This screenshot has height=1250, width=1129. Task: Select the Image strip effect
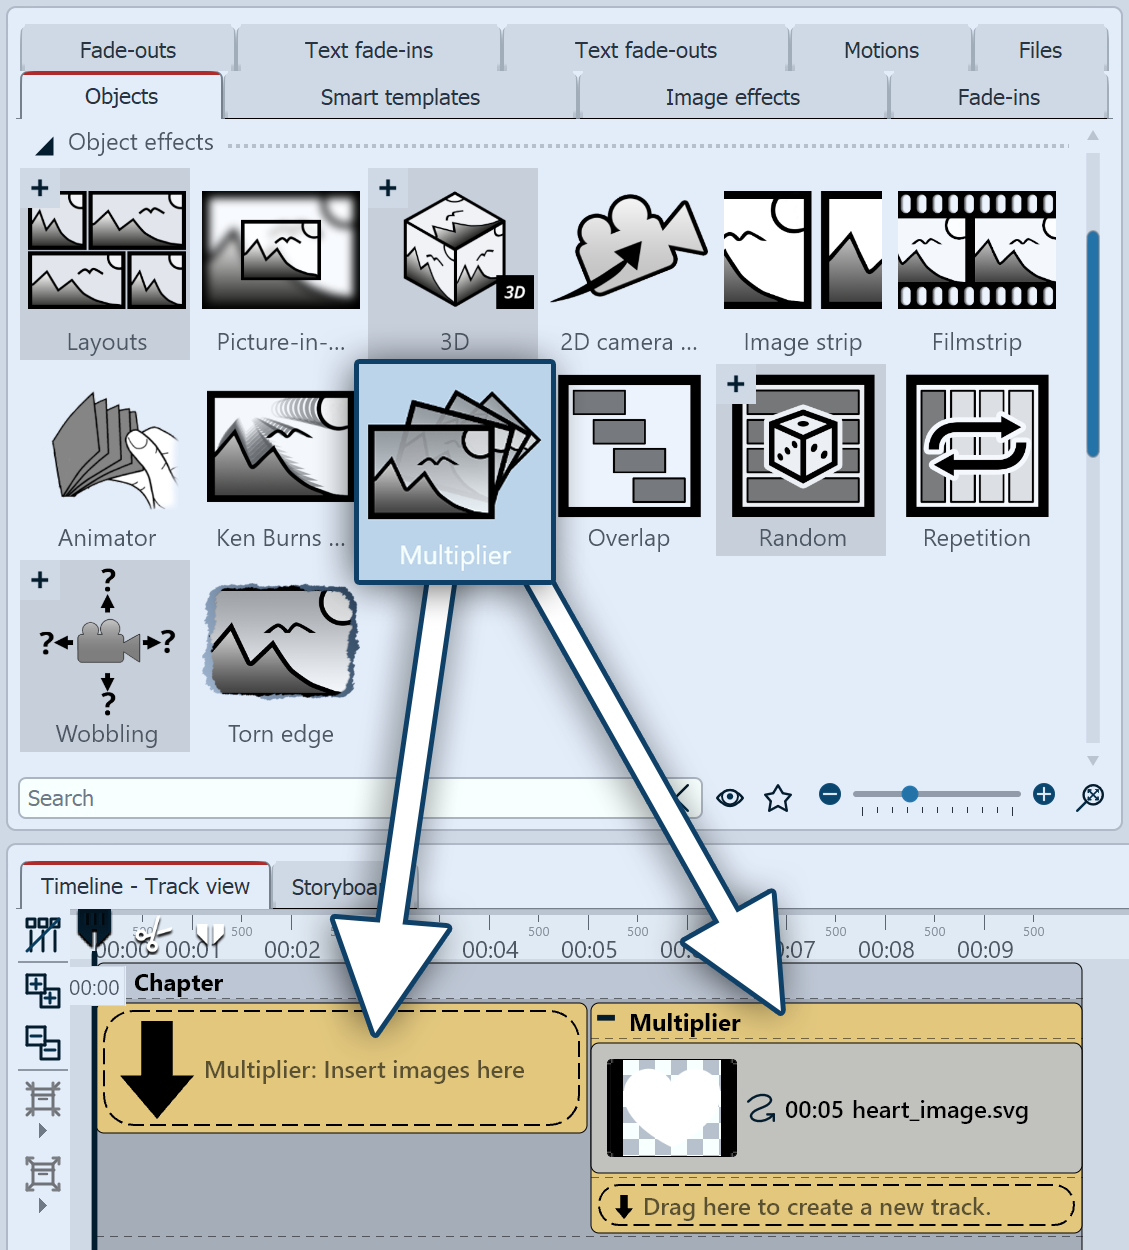[x=802, y=250]
